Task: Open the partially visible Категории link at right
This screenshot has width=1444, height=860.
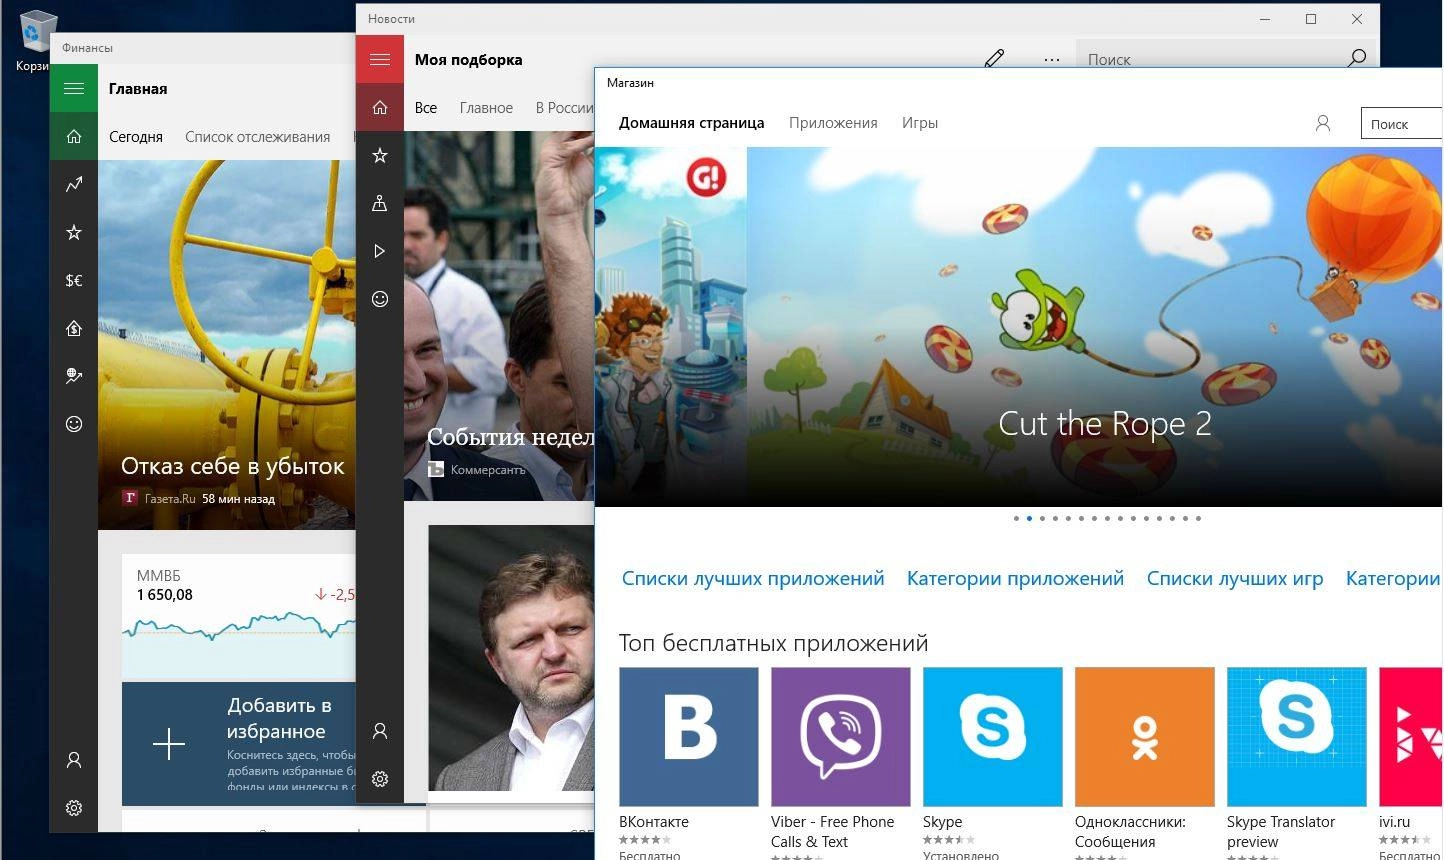Action: tap(1393, 578)
